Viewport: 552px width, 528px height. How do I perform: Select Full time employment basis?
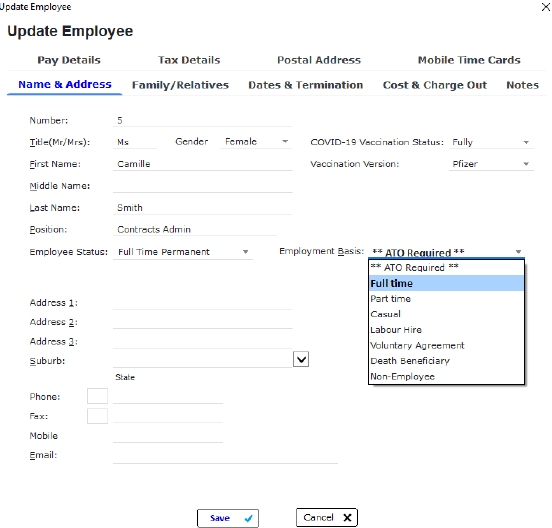point(446,283)
